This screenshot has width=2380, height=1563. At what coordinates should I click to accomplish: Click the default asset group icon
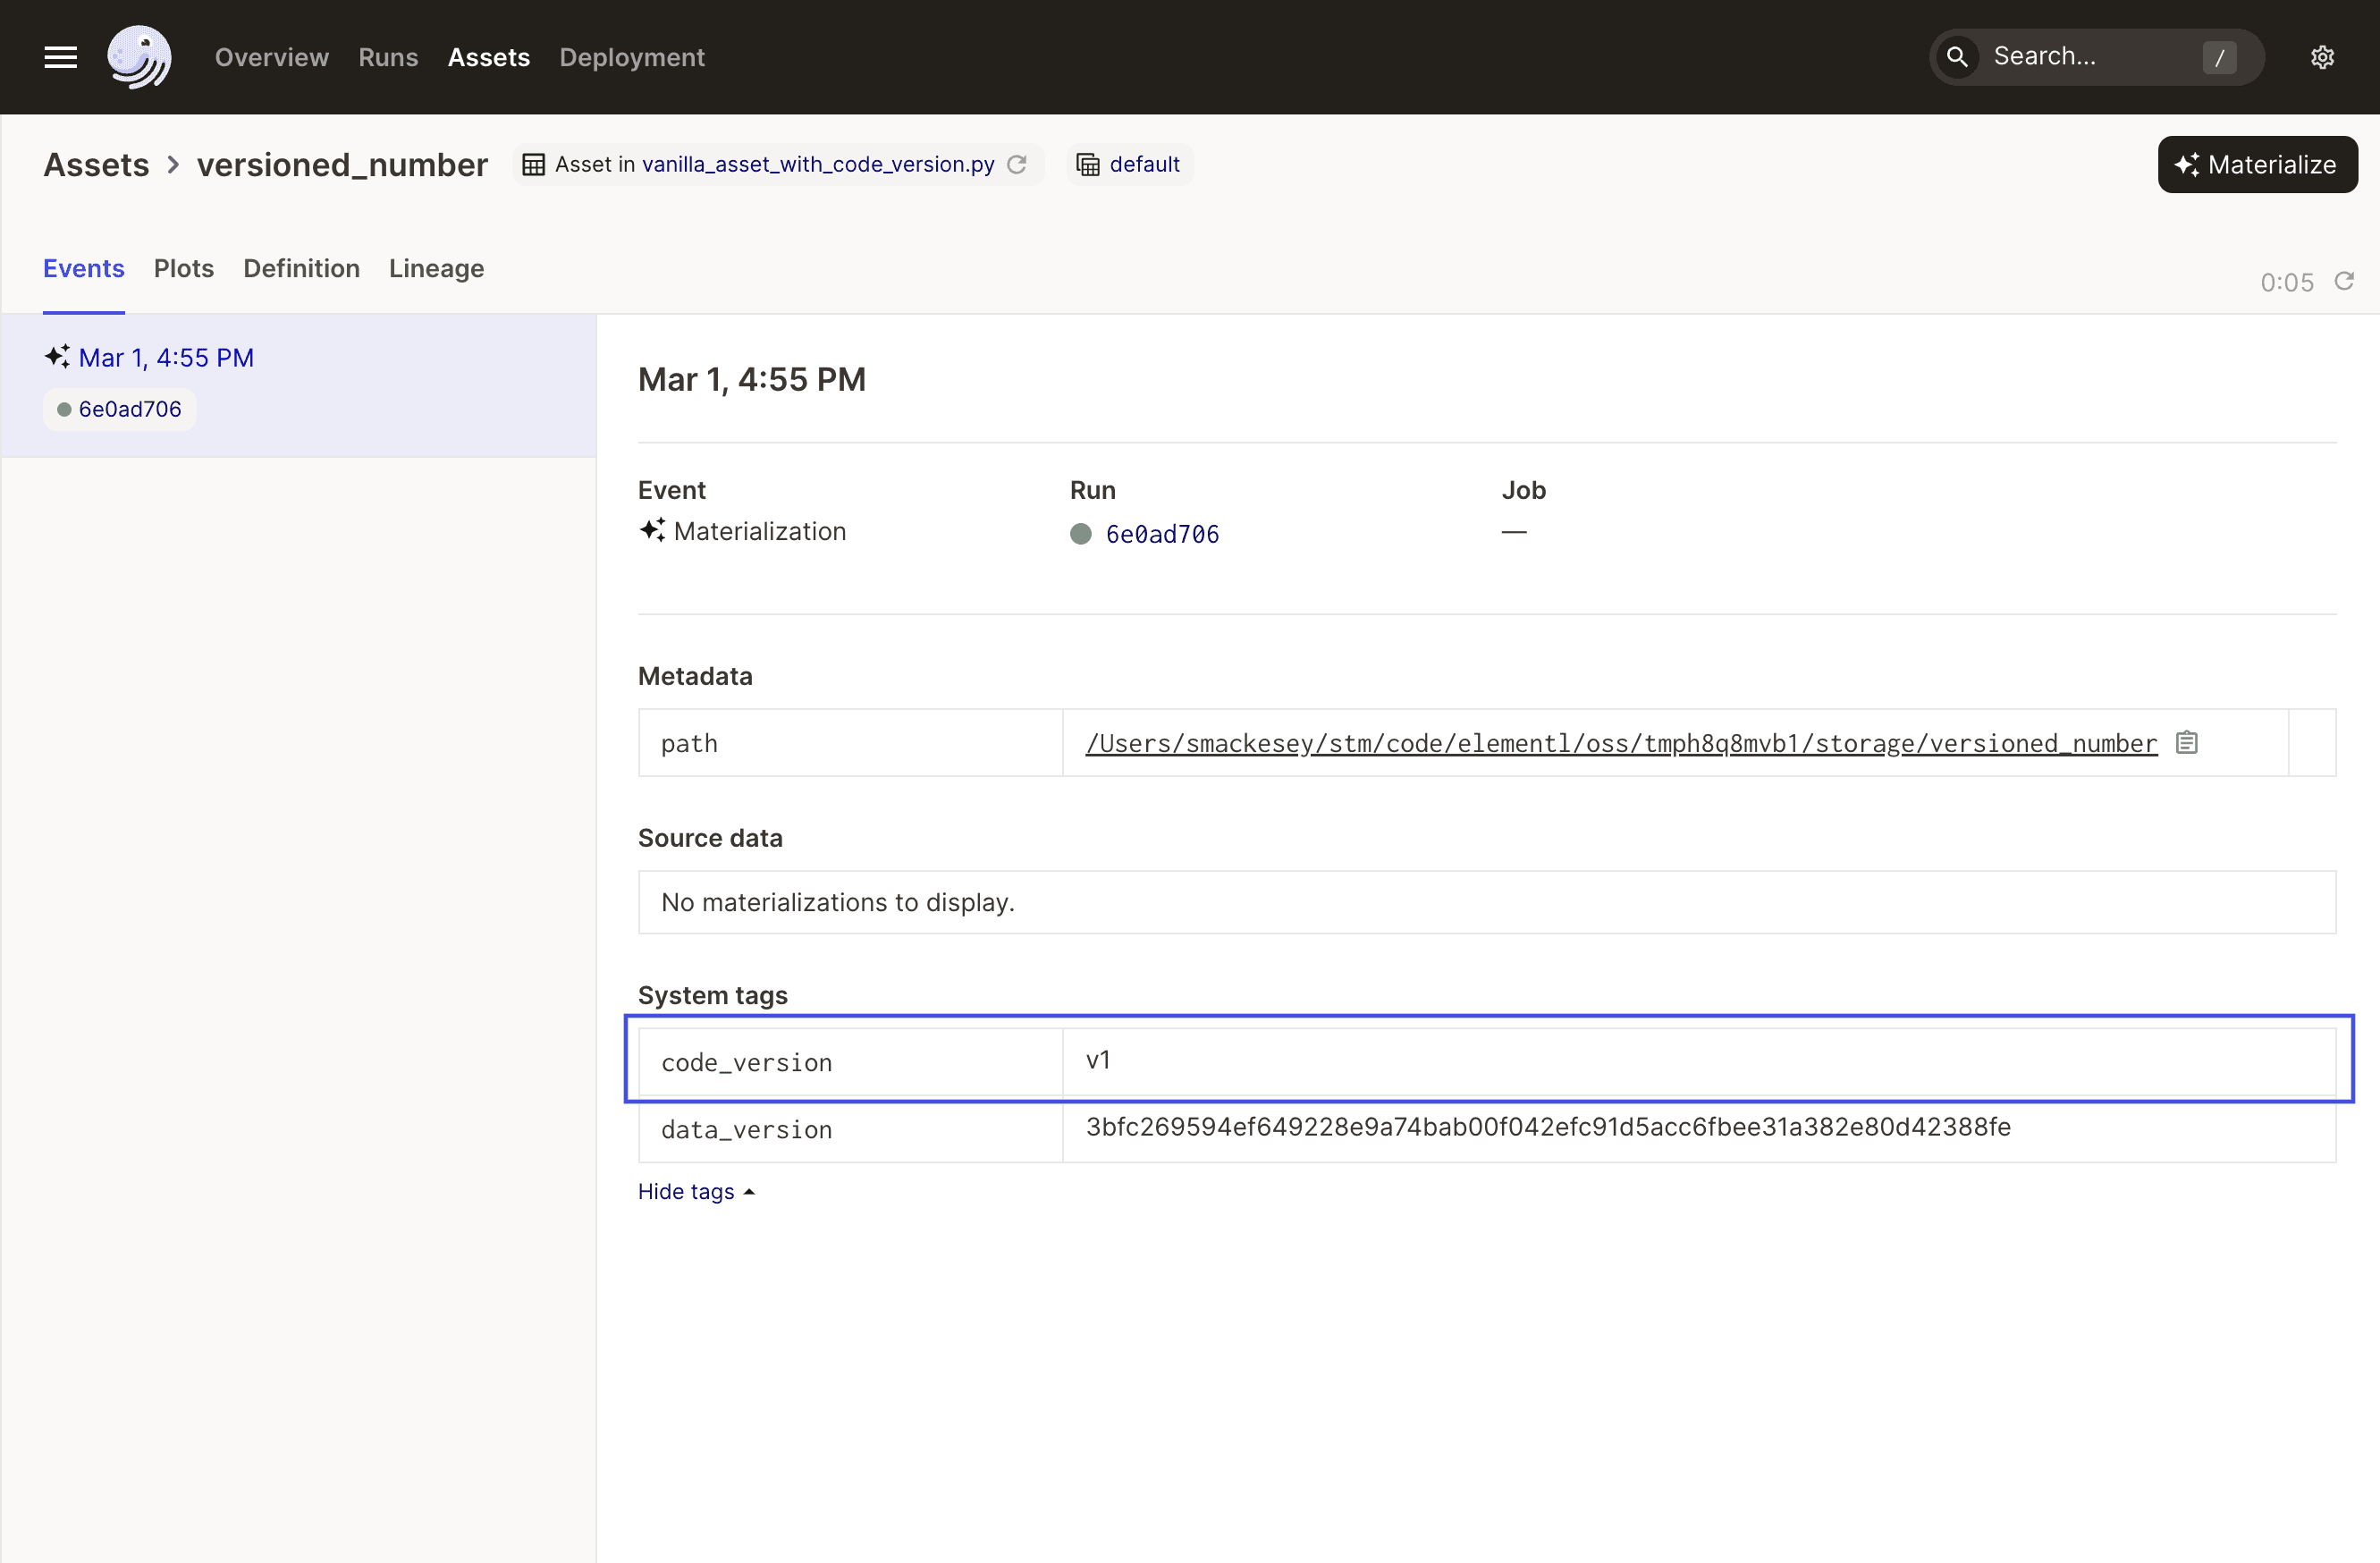point(1088,164)
